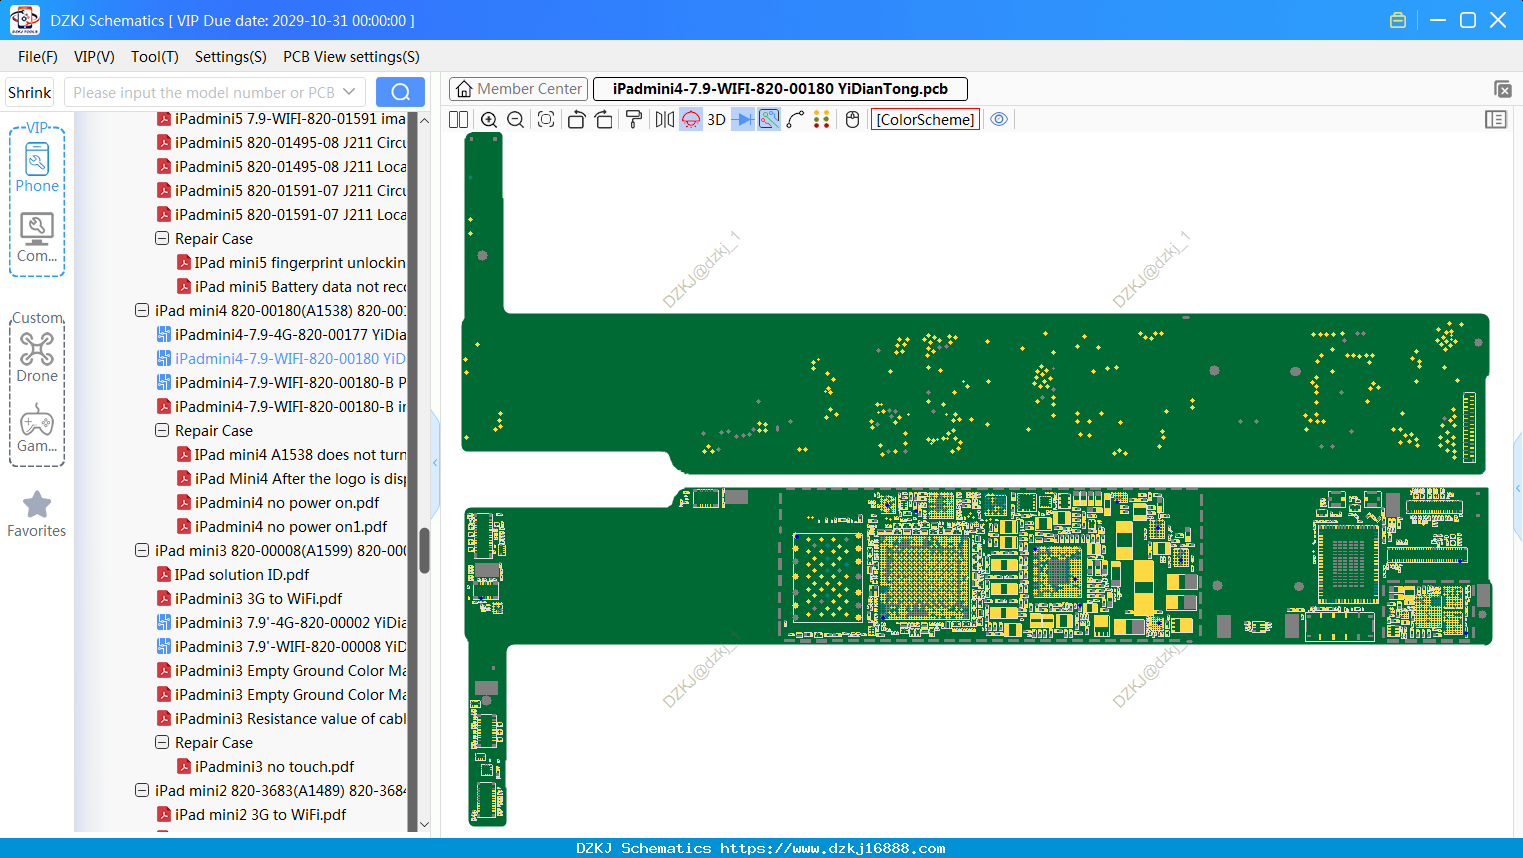Open PCB View settings(S) menu

351,57
